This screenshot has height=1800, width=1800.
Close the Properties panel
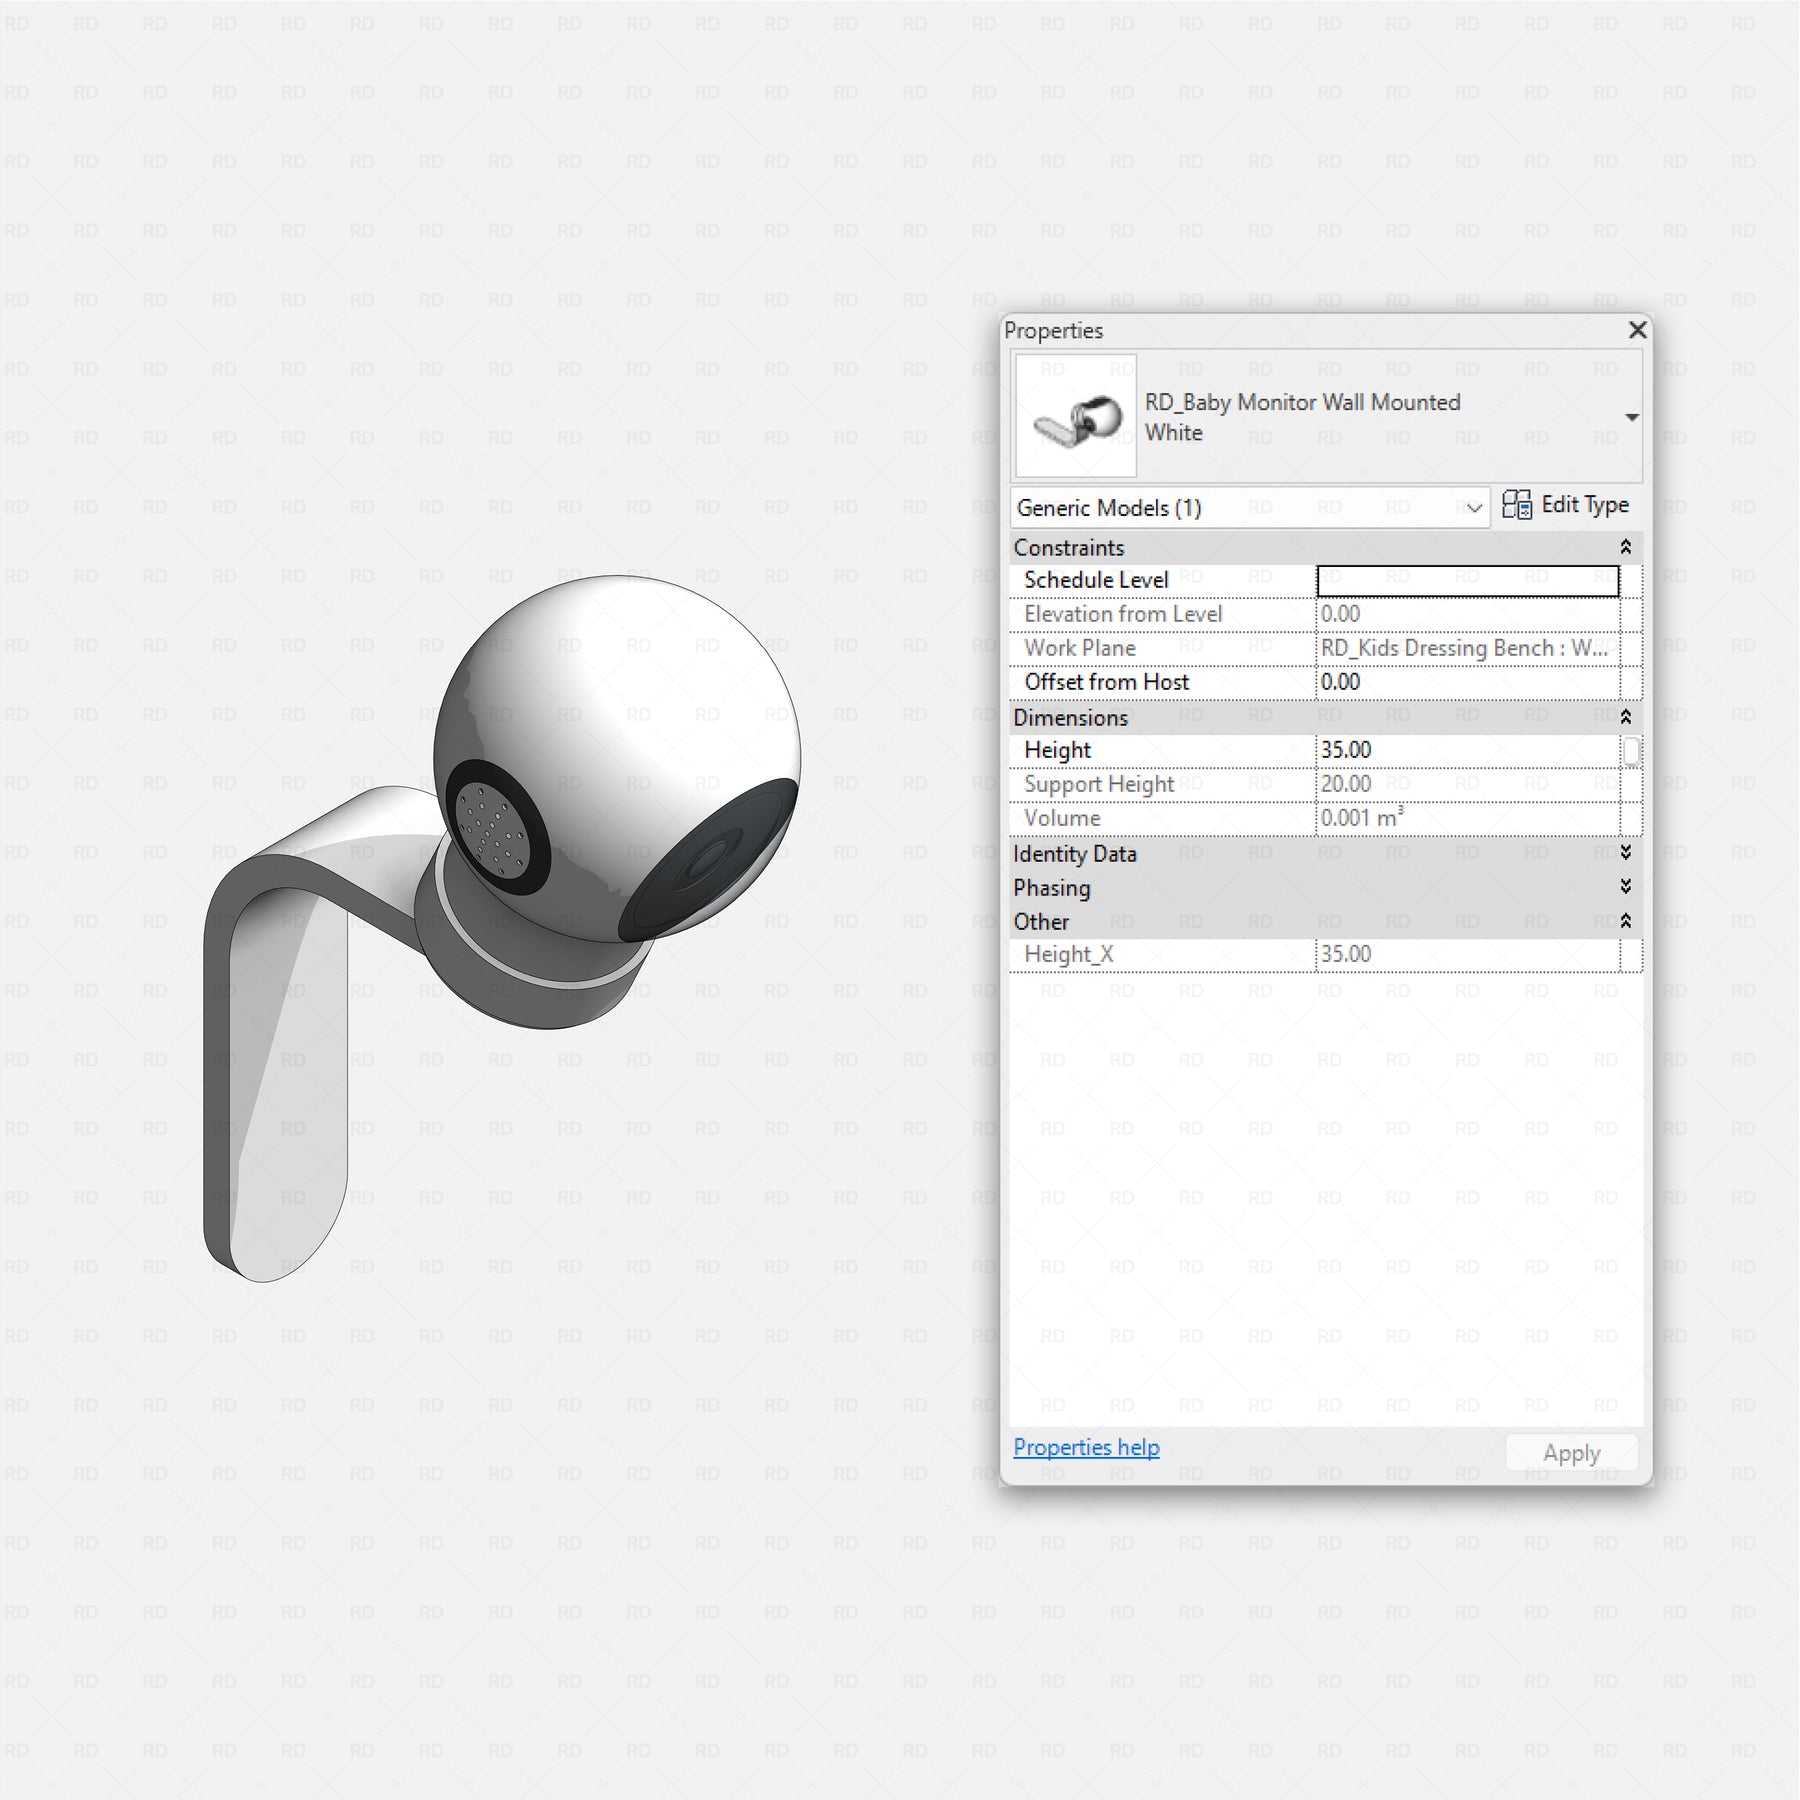(1637, 330)
